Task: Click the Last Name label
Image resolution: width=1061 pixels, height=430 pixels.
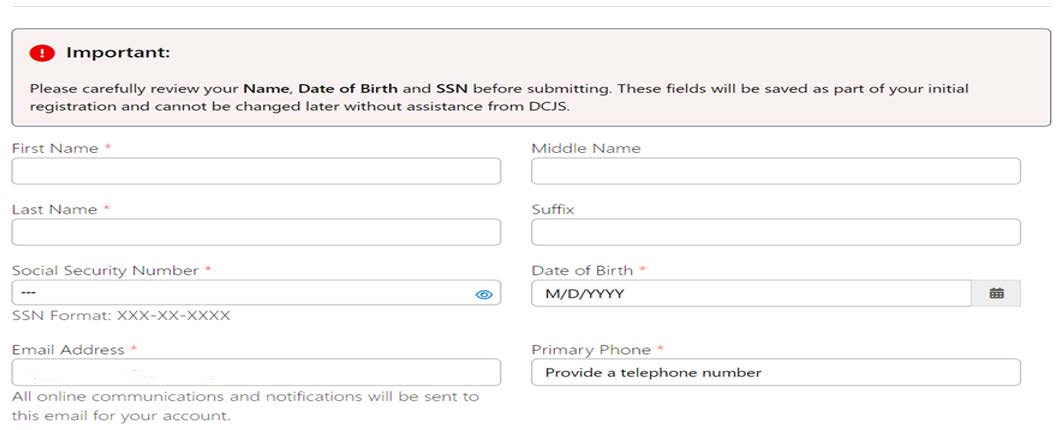Action: (55, 209)
